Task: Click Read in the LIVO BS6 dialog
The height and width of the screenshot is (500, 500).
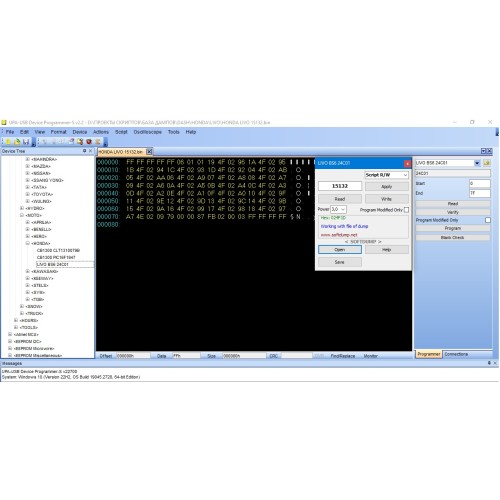Action: pos(340,199)
